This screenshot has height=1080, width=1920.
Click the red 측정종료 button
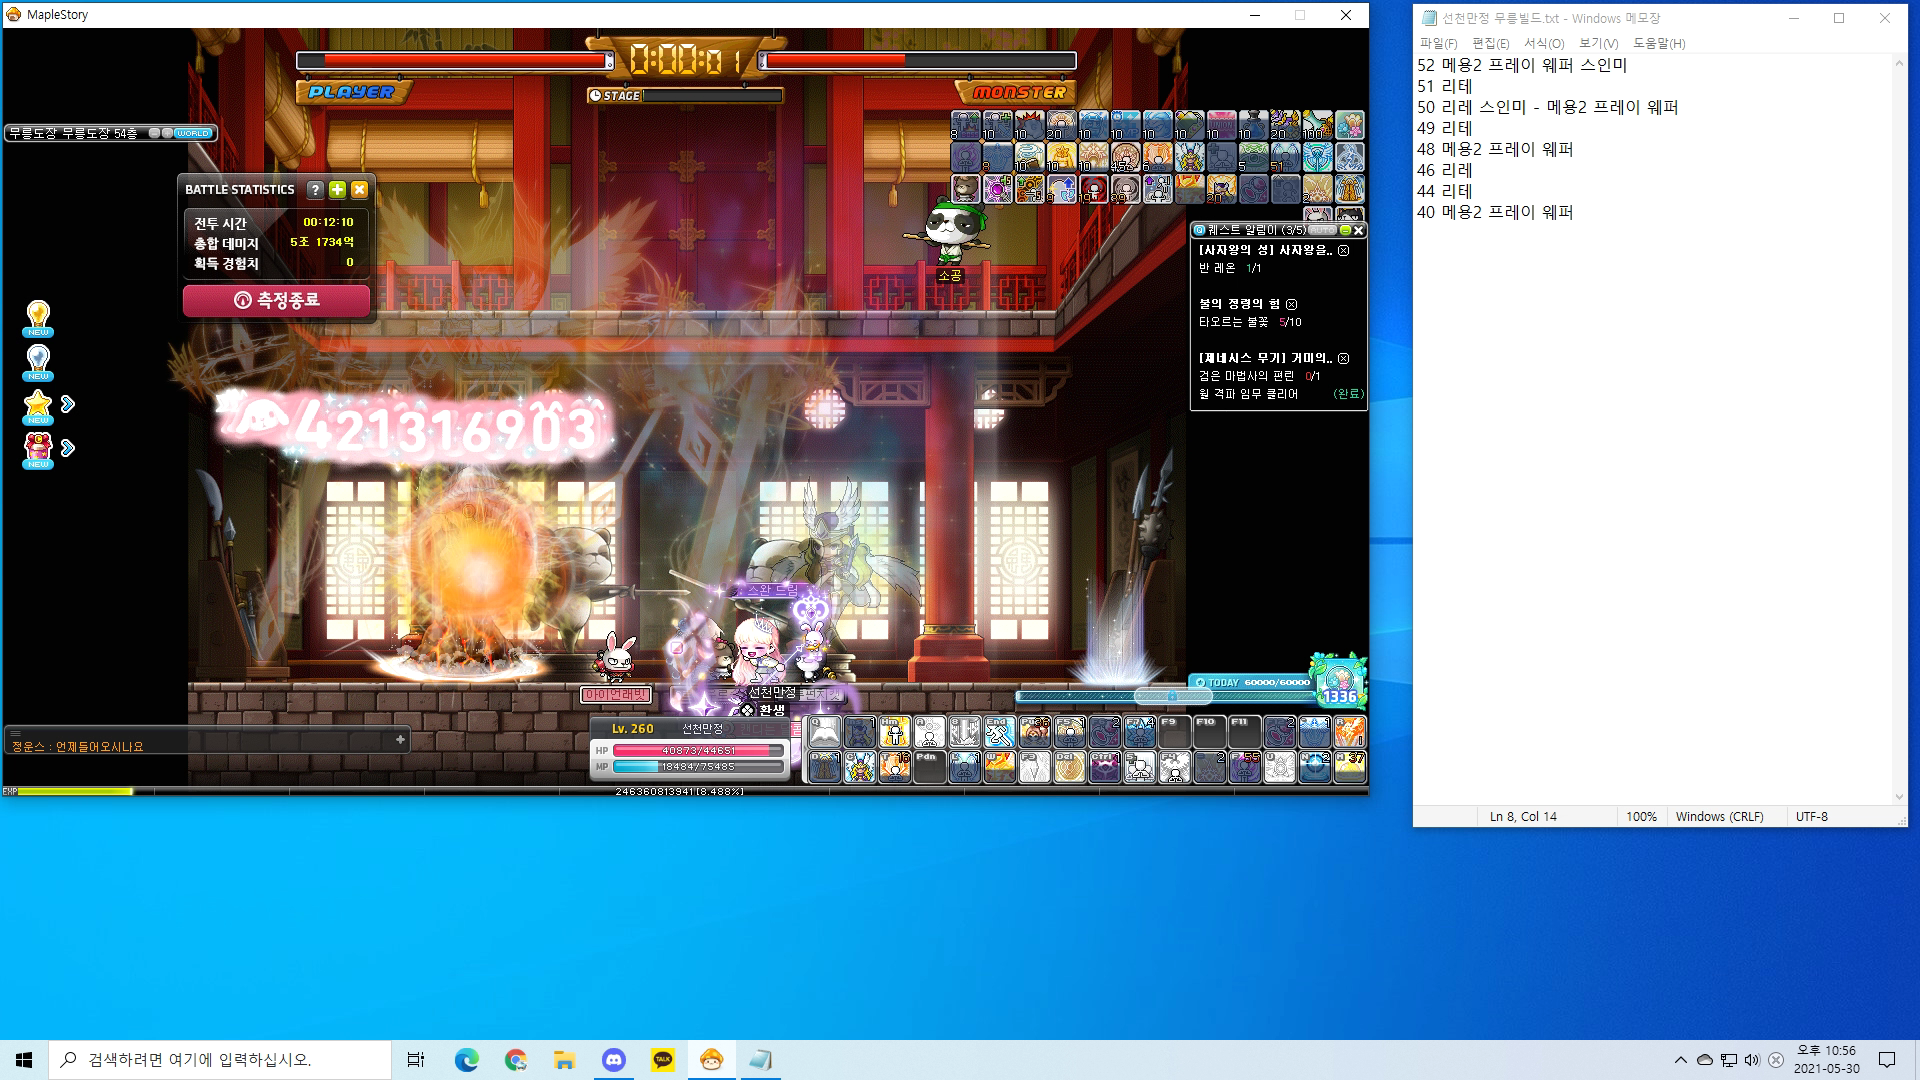(x=277, y=300)
